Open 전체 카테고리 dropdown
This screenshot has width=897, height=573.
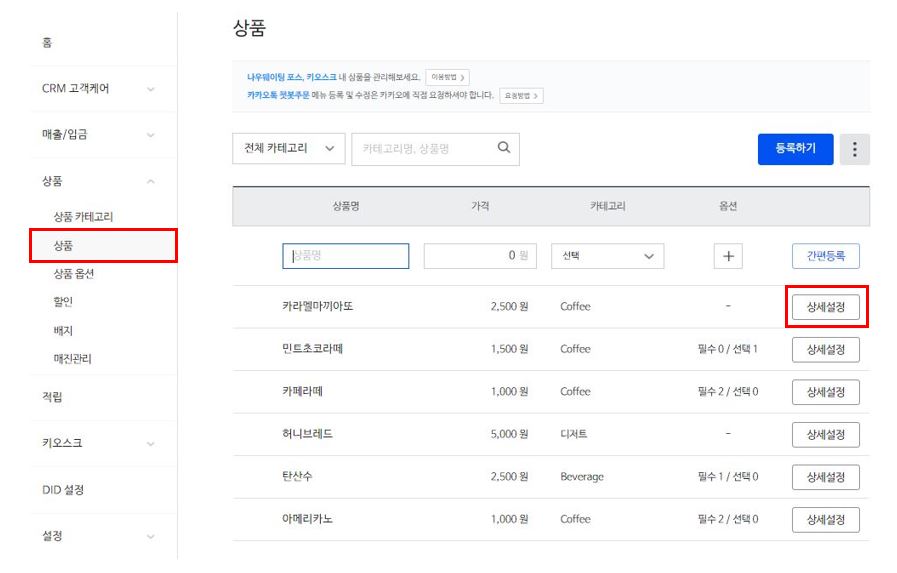coord(289,149)
